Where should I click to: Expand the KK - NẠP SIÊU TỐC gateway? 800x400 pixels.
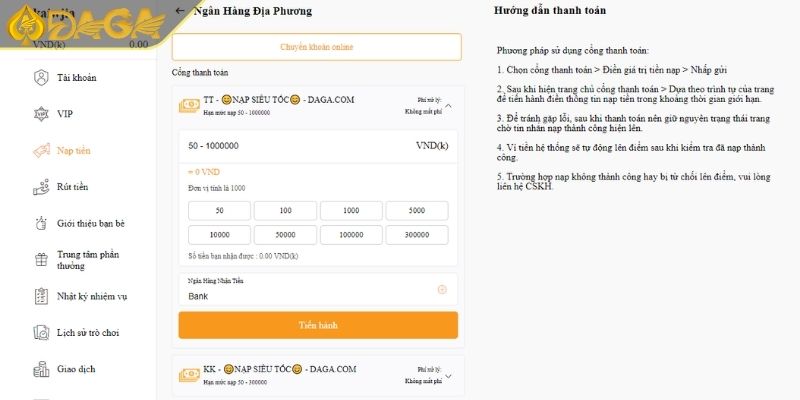point(448,375)
